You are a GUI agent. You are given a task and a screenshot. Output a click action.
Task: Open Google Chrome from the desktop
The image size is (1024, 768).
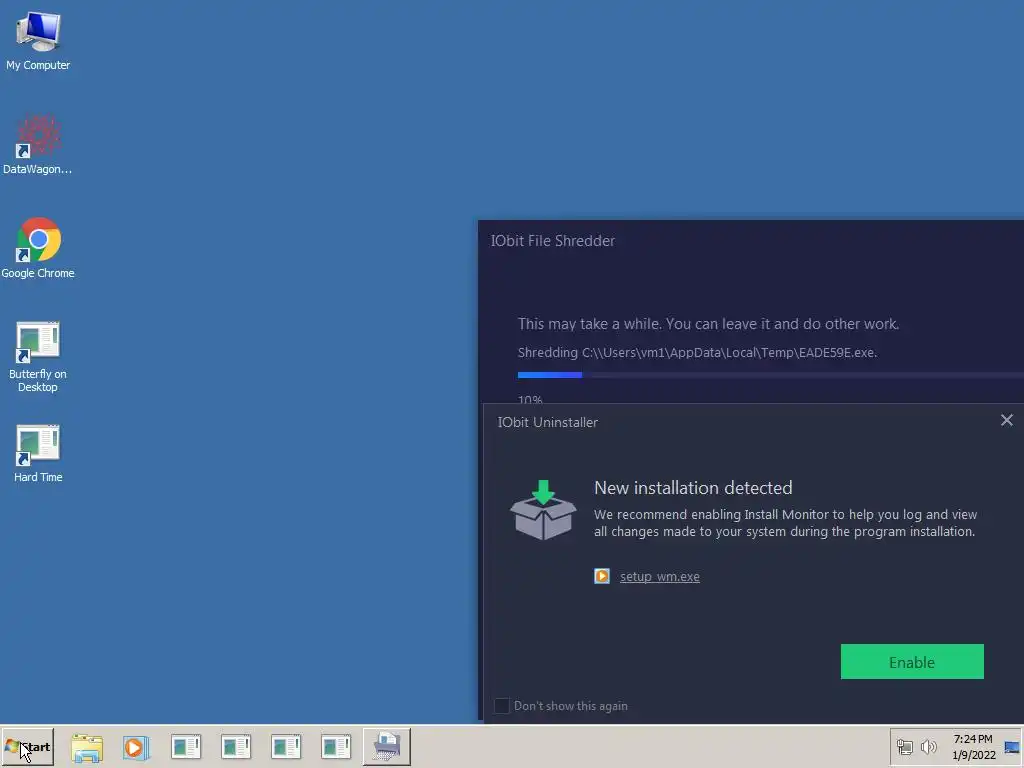point(38,248)
